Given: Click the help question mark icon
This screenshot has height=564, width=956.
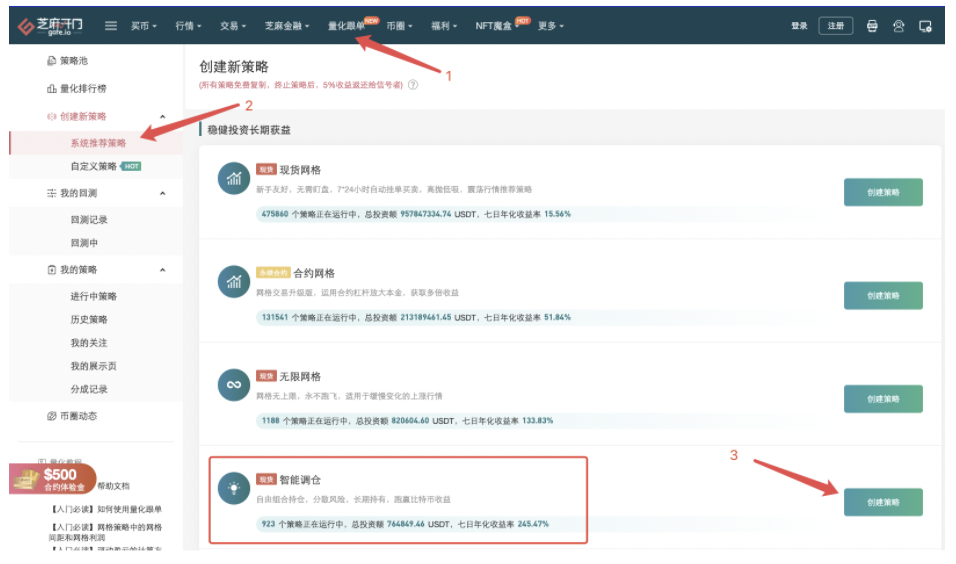Looking at the screenshot, I should pyautogui.click(x=413, y=85).
